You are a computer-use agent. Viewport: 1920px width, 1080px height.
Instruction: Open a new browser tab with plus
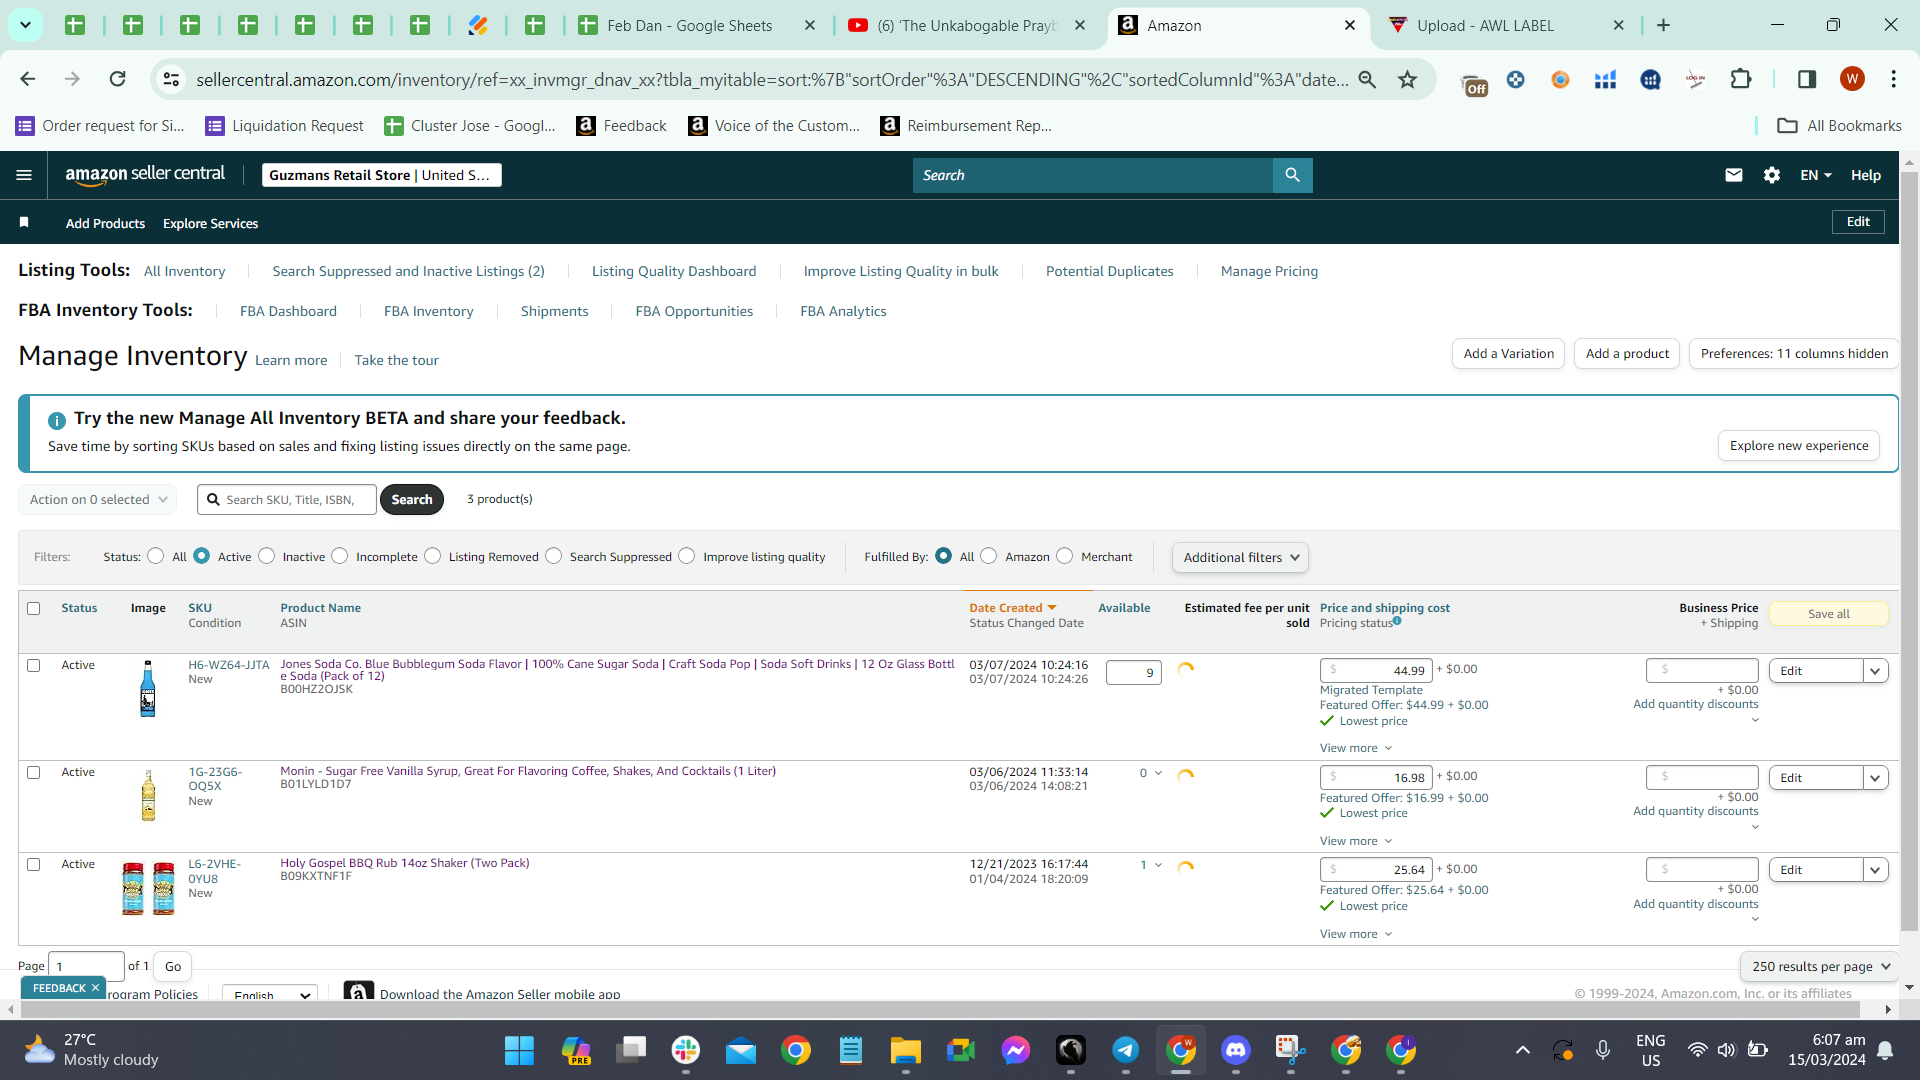pyautogui.click(x=1664, y=25)
